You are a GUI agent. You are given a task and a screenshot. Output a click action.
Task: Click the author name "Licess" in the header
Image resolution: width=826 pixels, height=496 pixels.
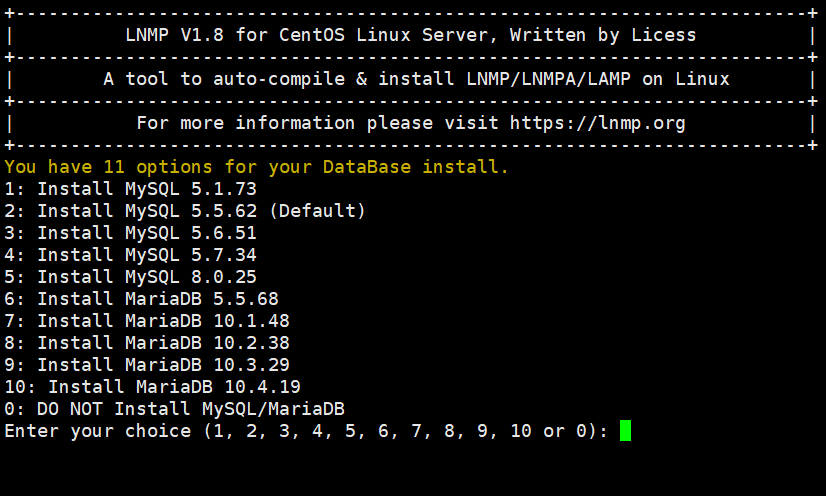point(663,35)
